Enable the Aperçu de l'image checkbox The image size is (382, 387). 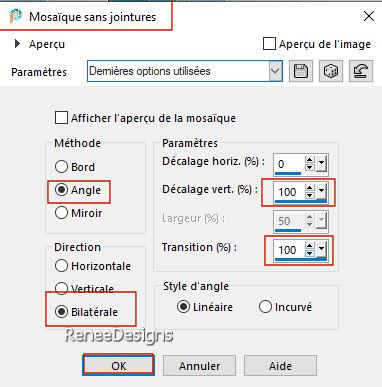coord(269,44)
